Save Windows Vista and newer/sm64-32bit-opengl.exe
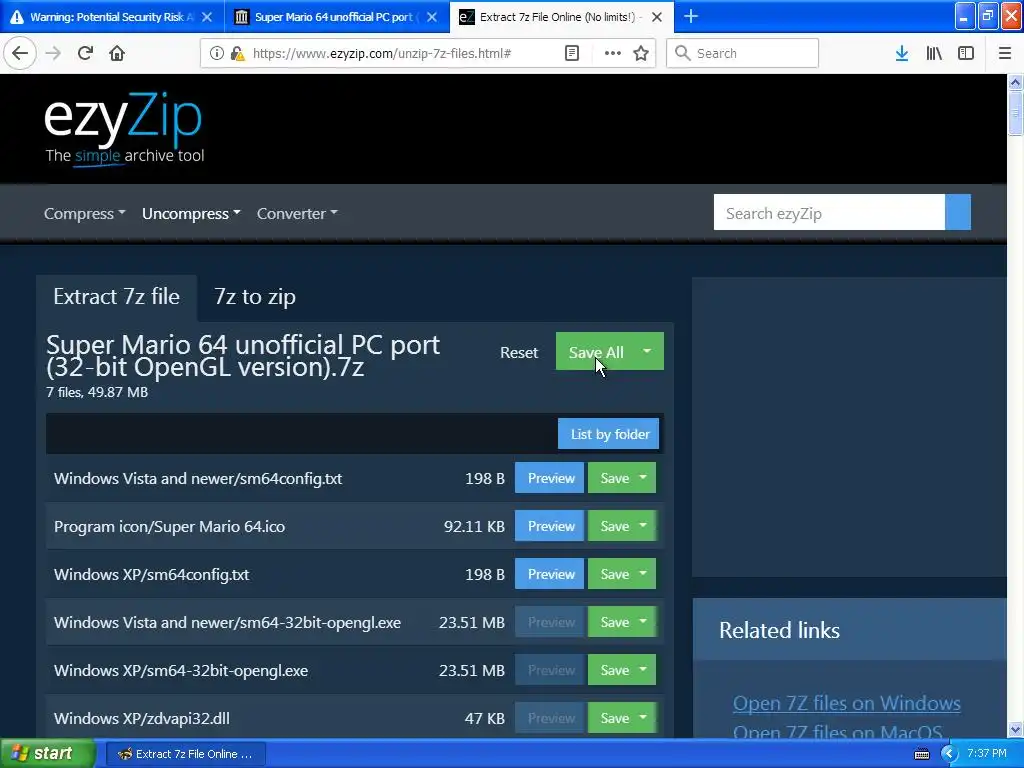The image size is (1024, 768). coord(613,622)
